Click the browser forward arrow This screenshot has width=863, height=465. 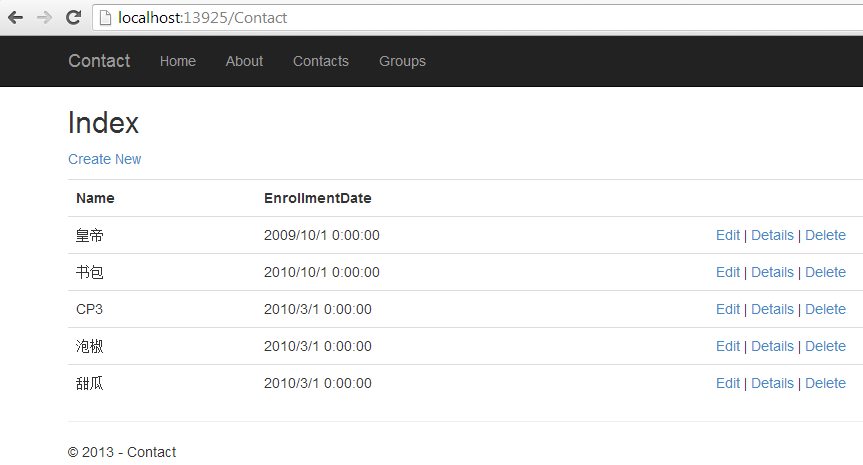click(44, 18)
